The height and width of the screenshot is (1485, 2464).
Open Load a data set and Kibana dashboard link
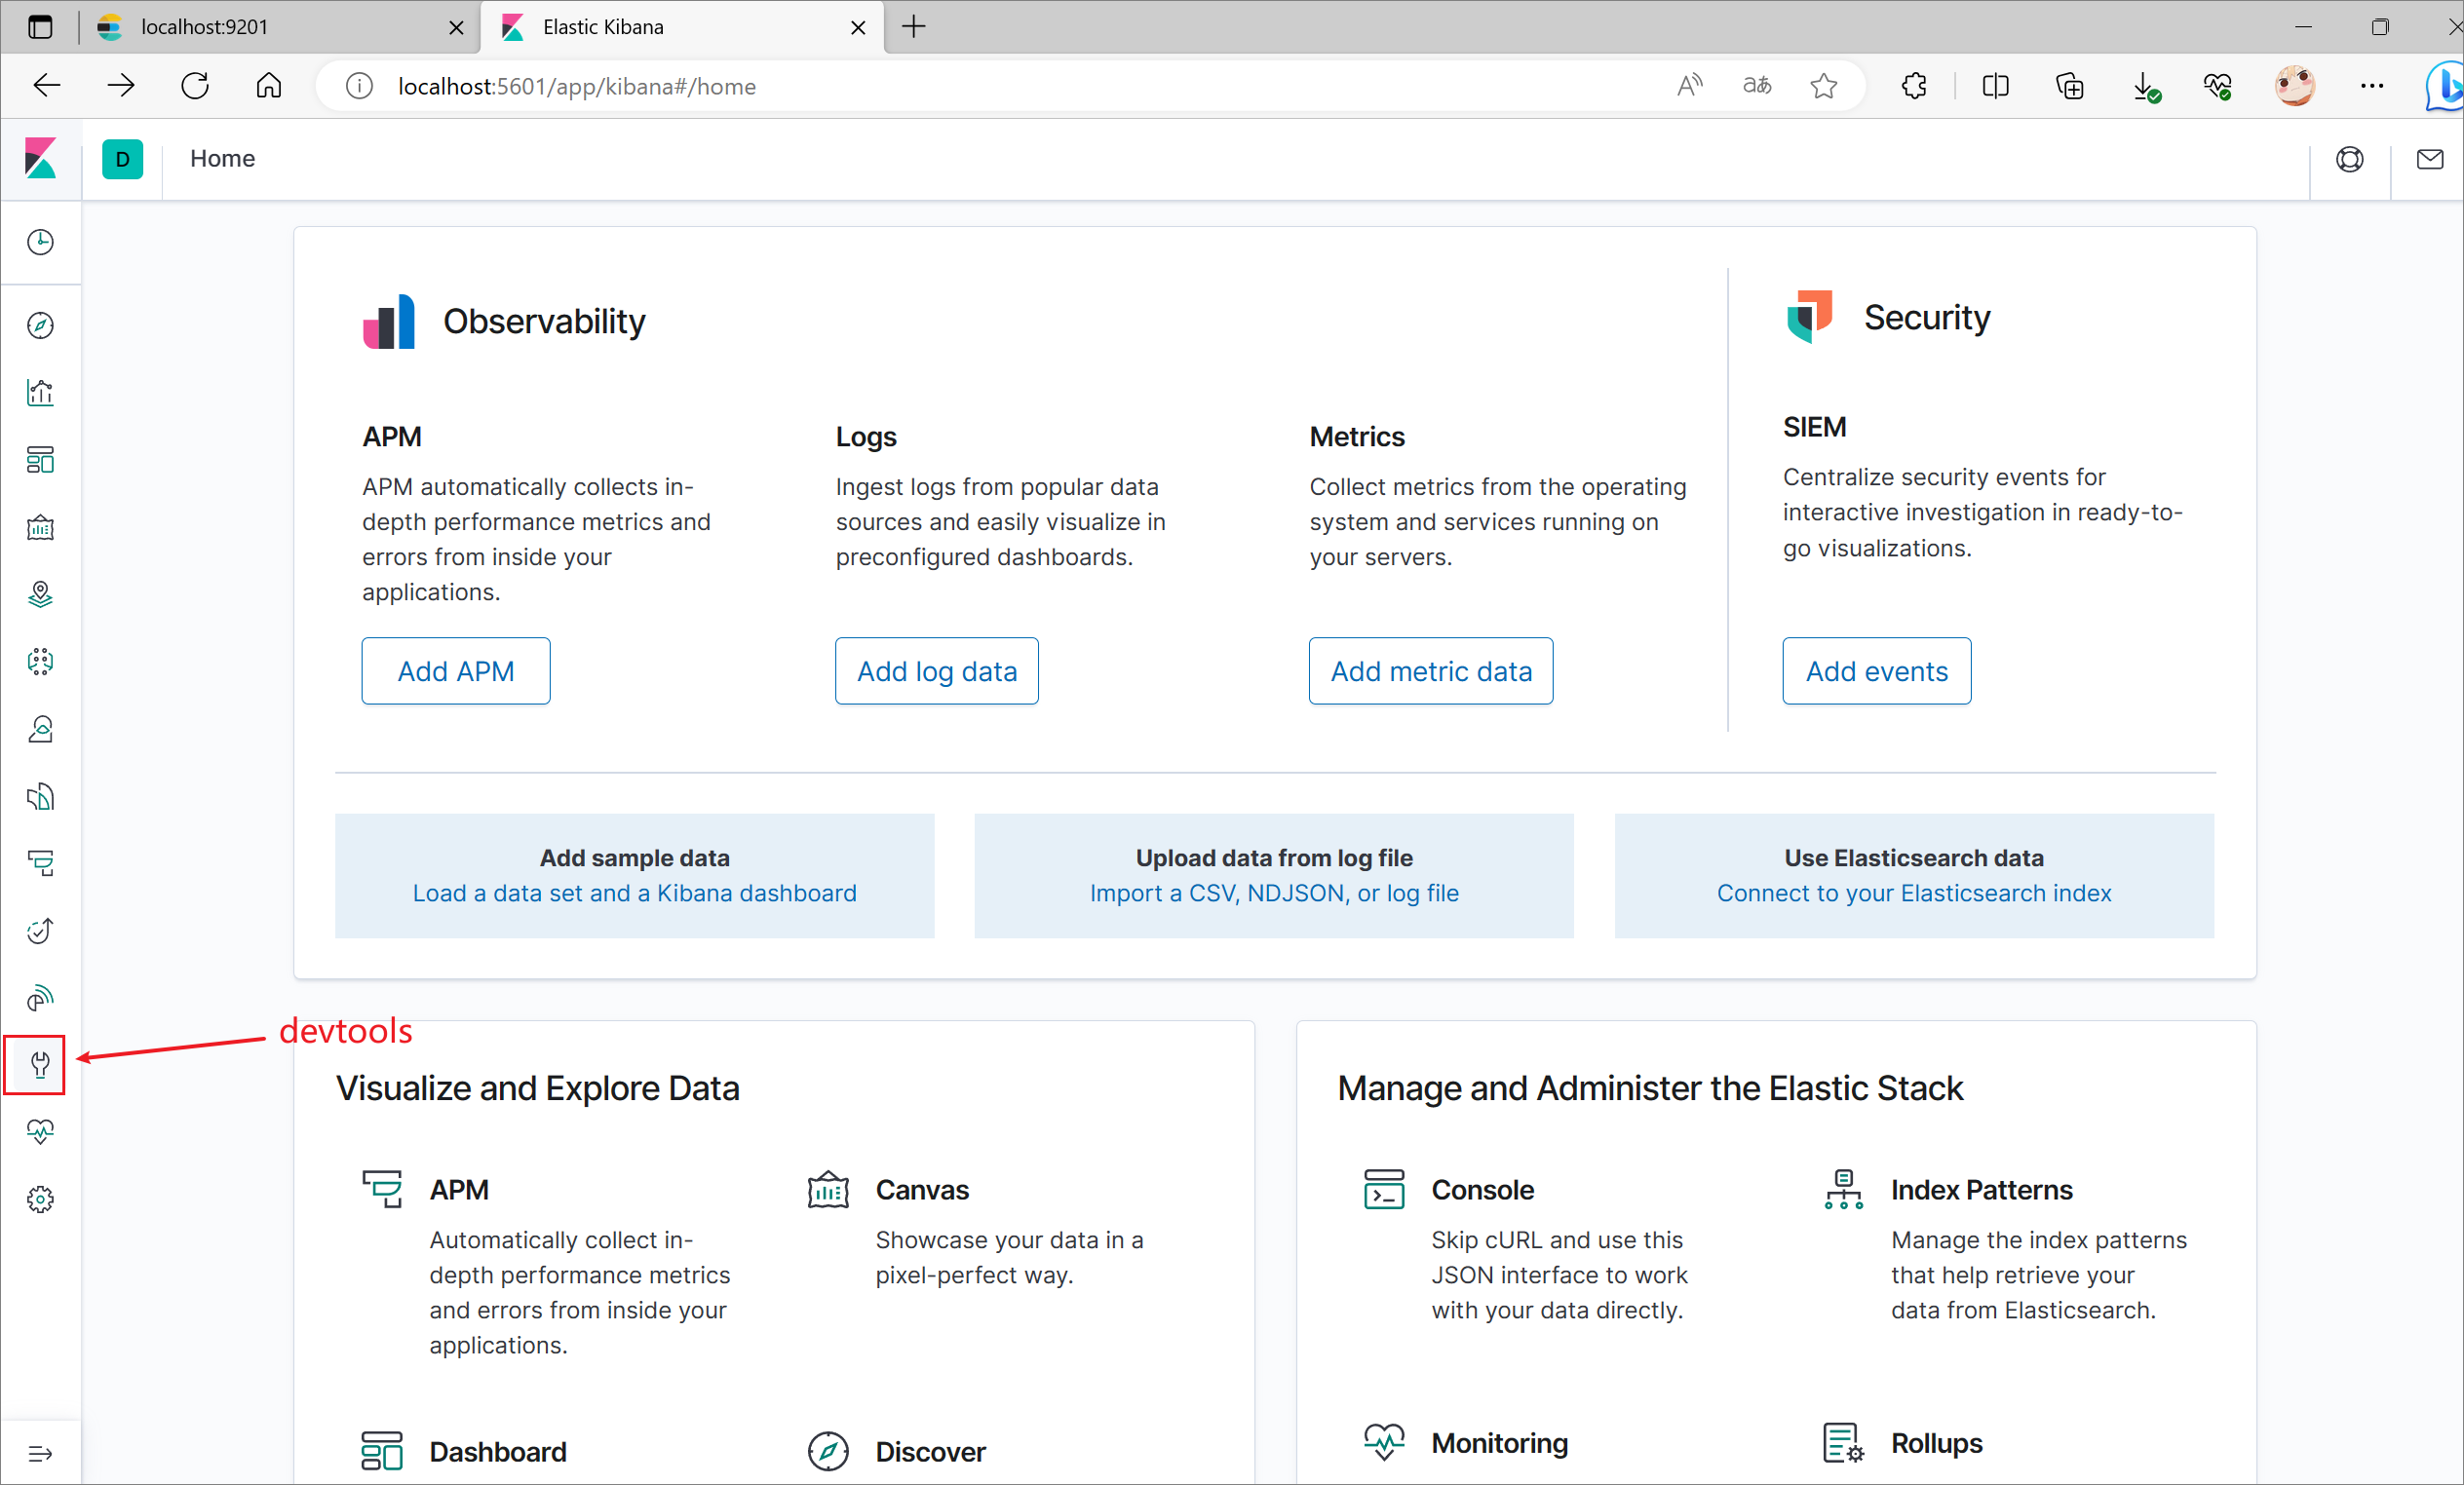(634, 893)
